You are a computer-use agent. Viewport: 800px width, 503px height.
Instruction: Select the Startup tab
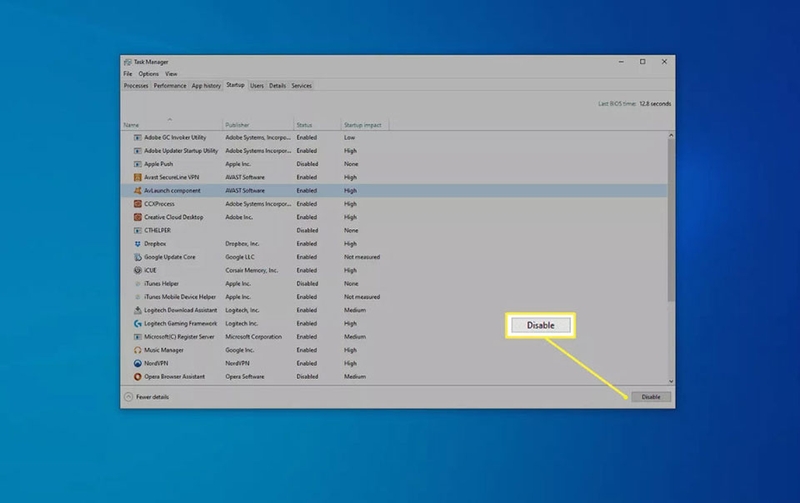coord(235,85)
